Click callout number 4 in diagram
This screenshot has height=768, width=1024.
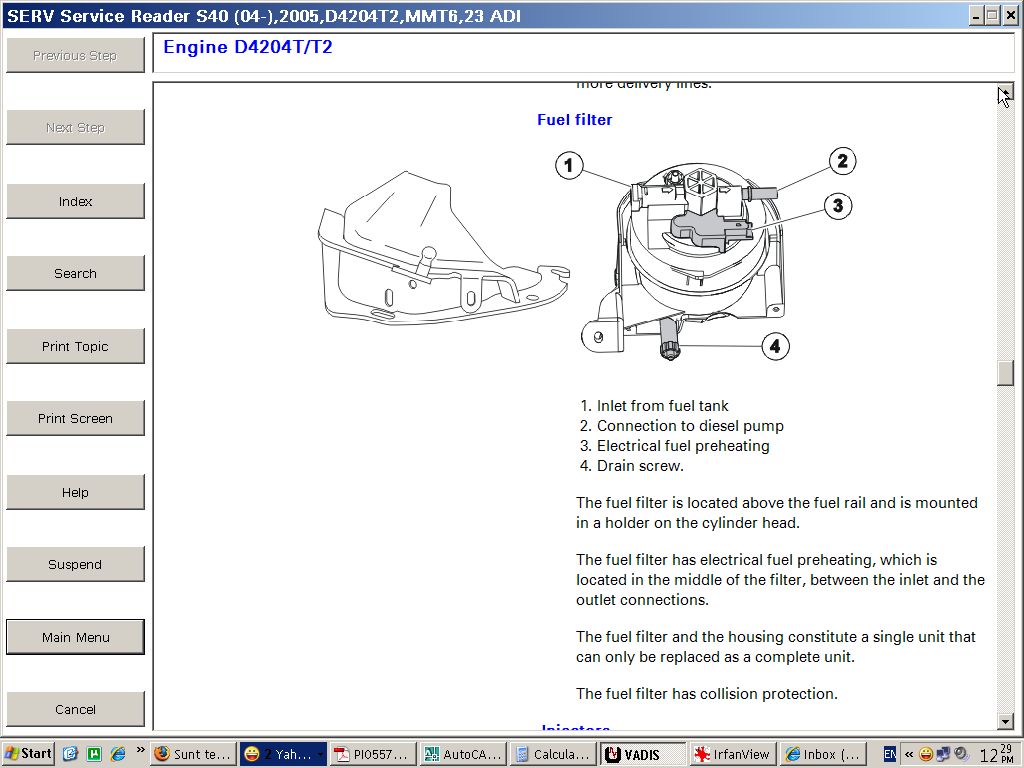(775, 345)
